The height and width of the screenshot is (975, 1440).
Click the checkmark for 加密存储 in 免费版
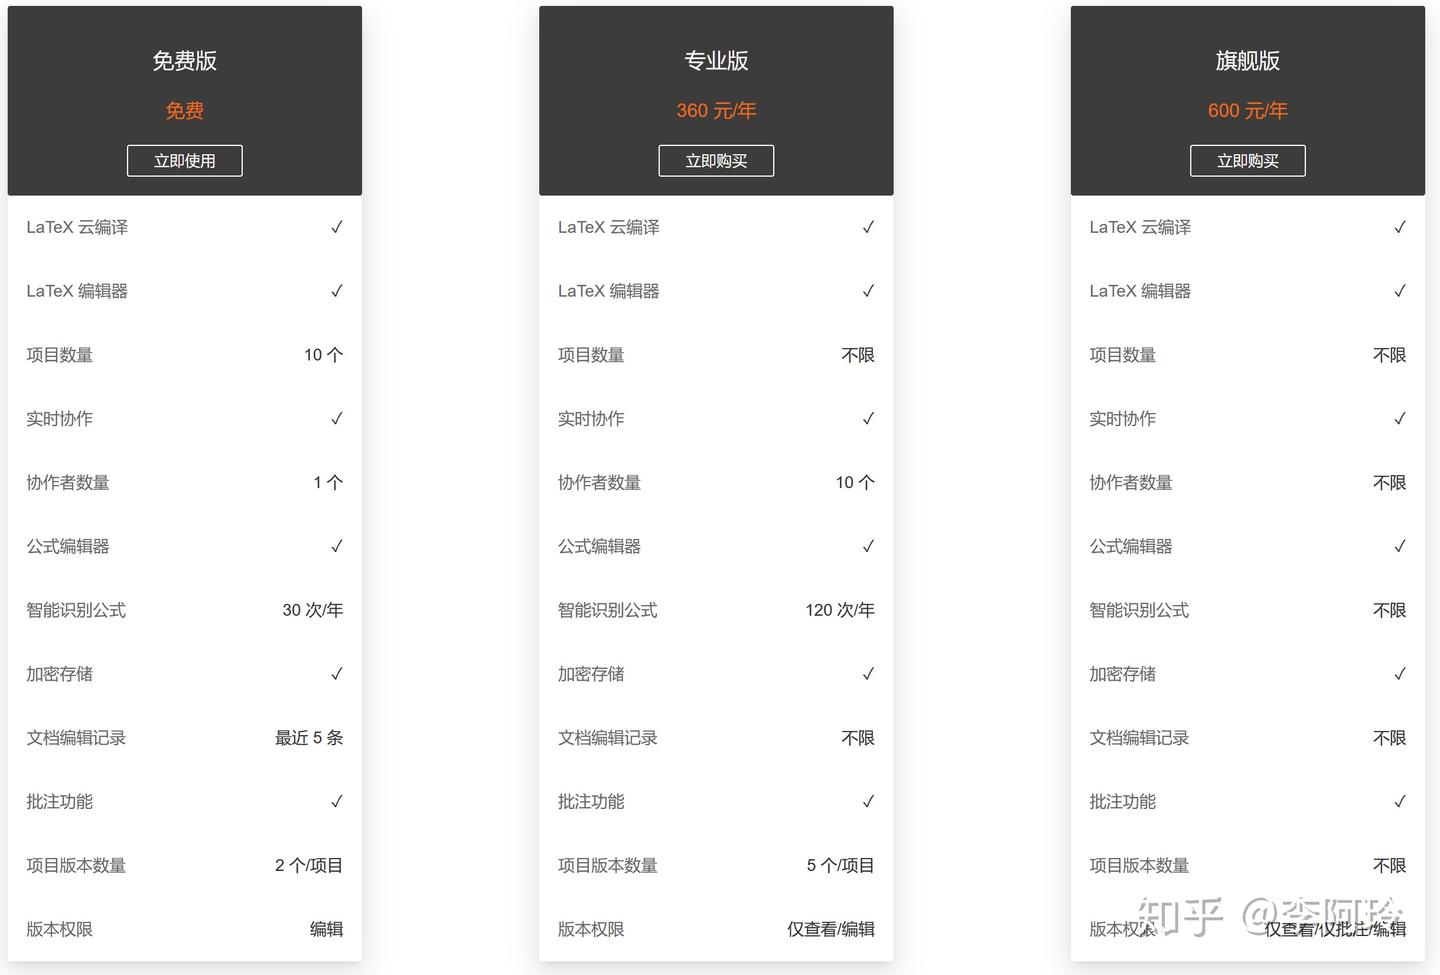click(337, 673)
